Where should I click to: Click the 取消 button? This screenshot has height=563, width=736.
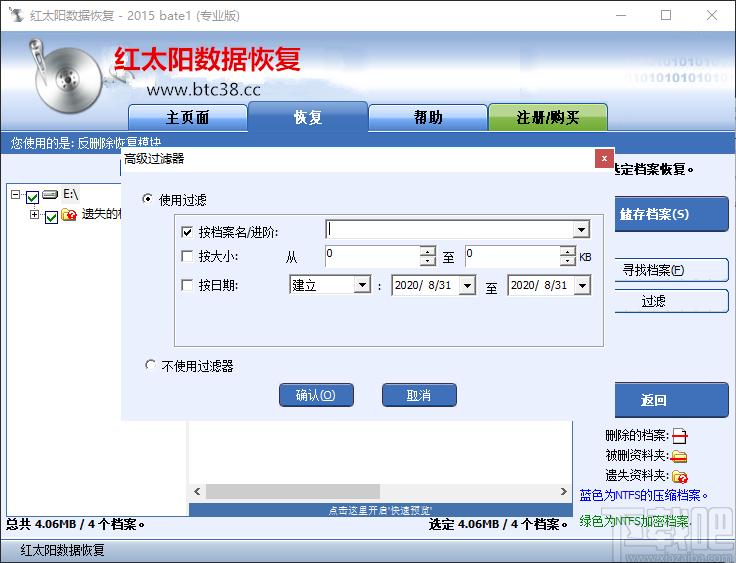pyautogui.click(x=419, y=395)
